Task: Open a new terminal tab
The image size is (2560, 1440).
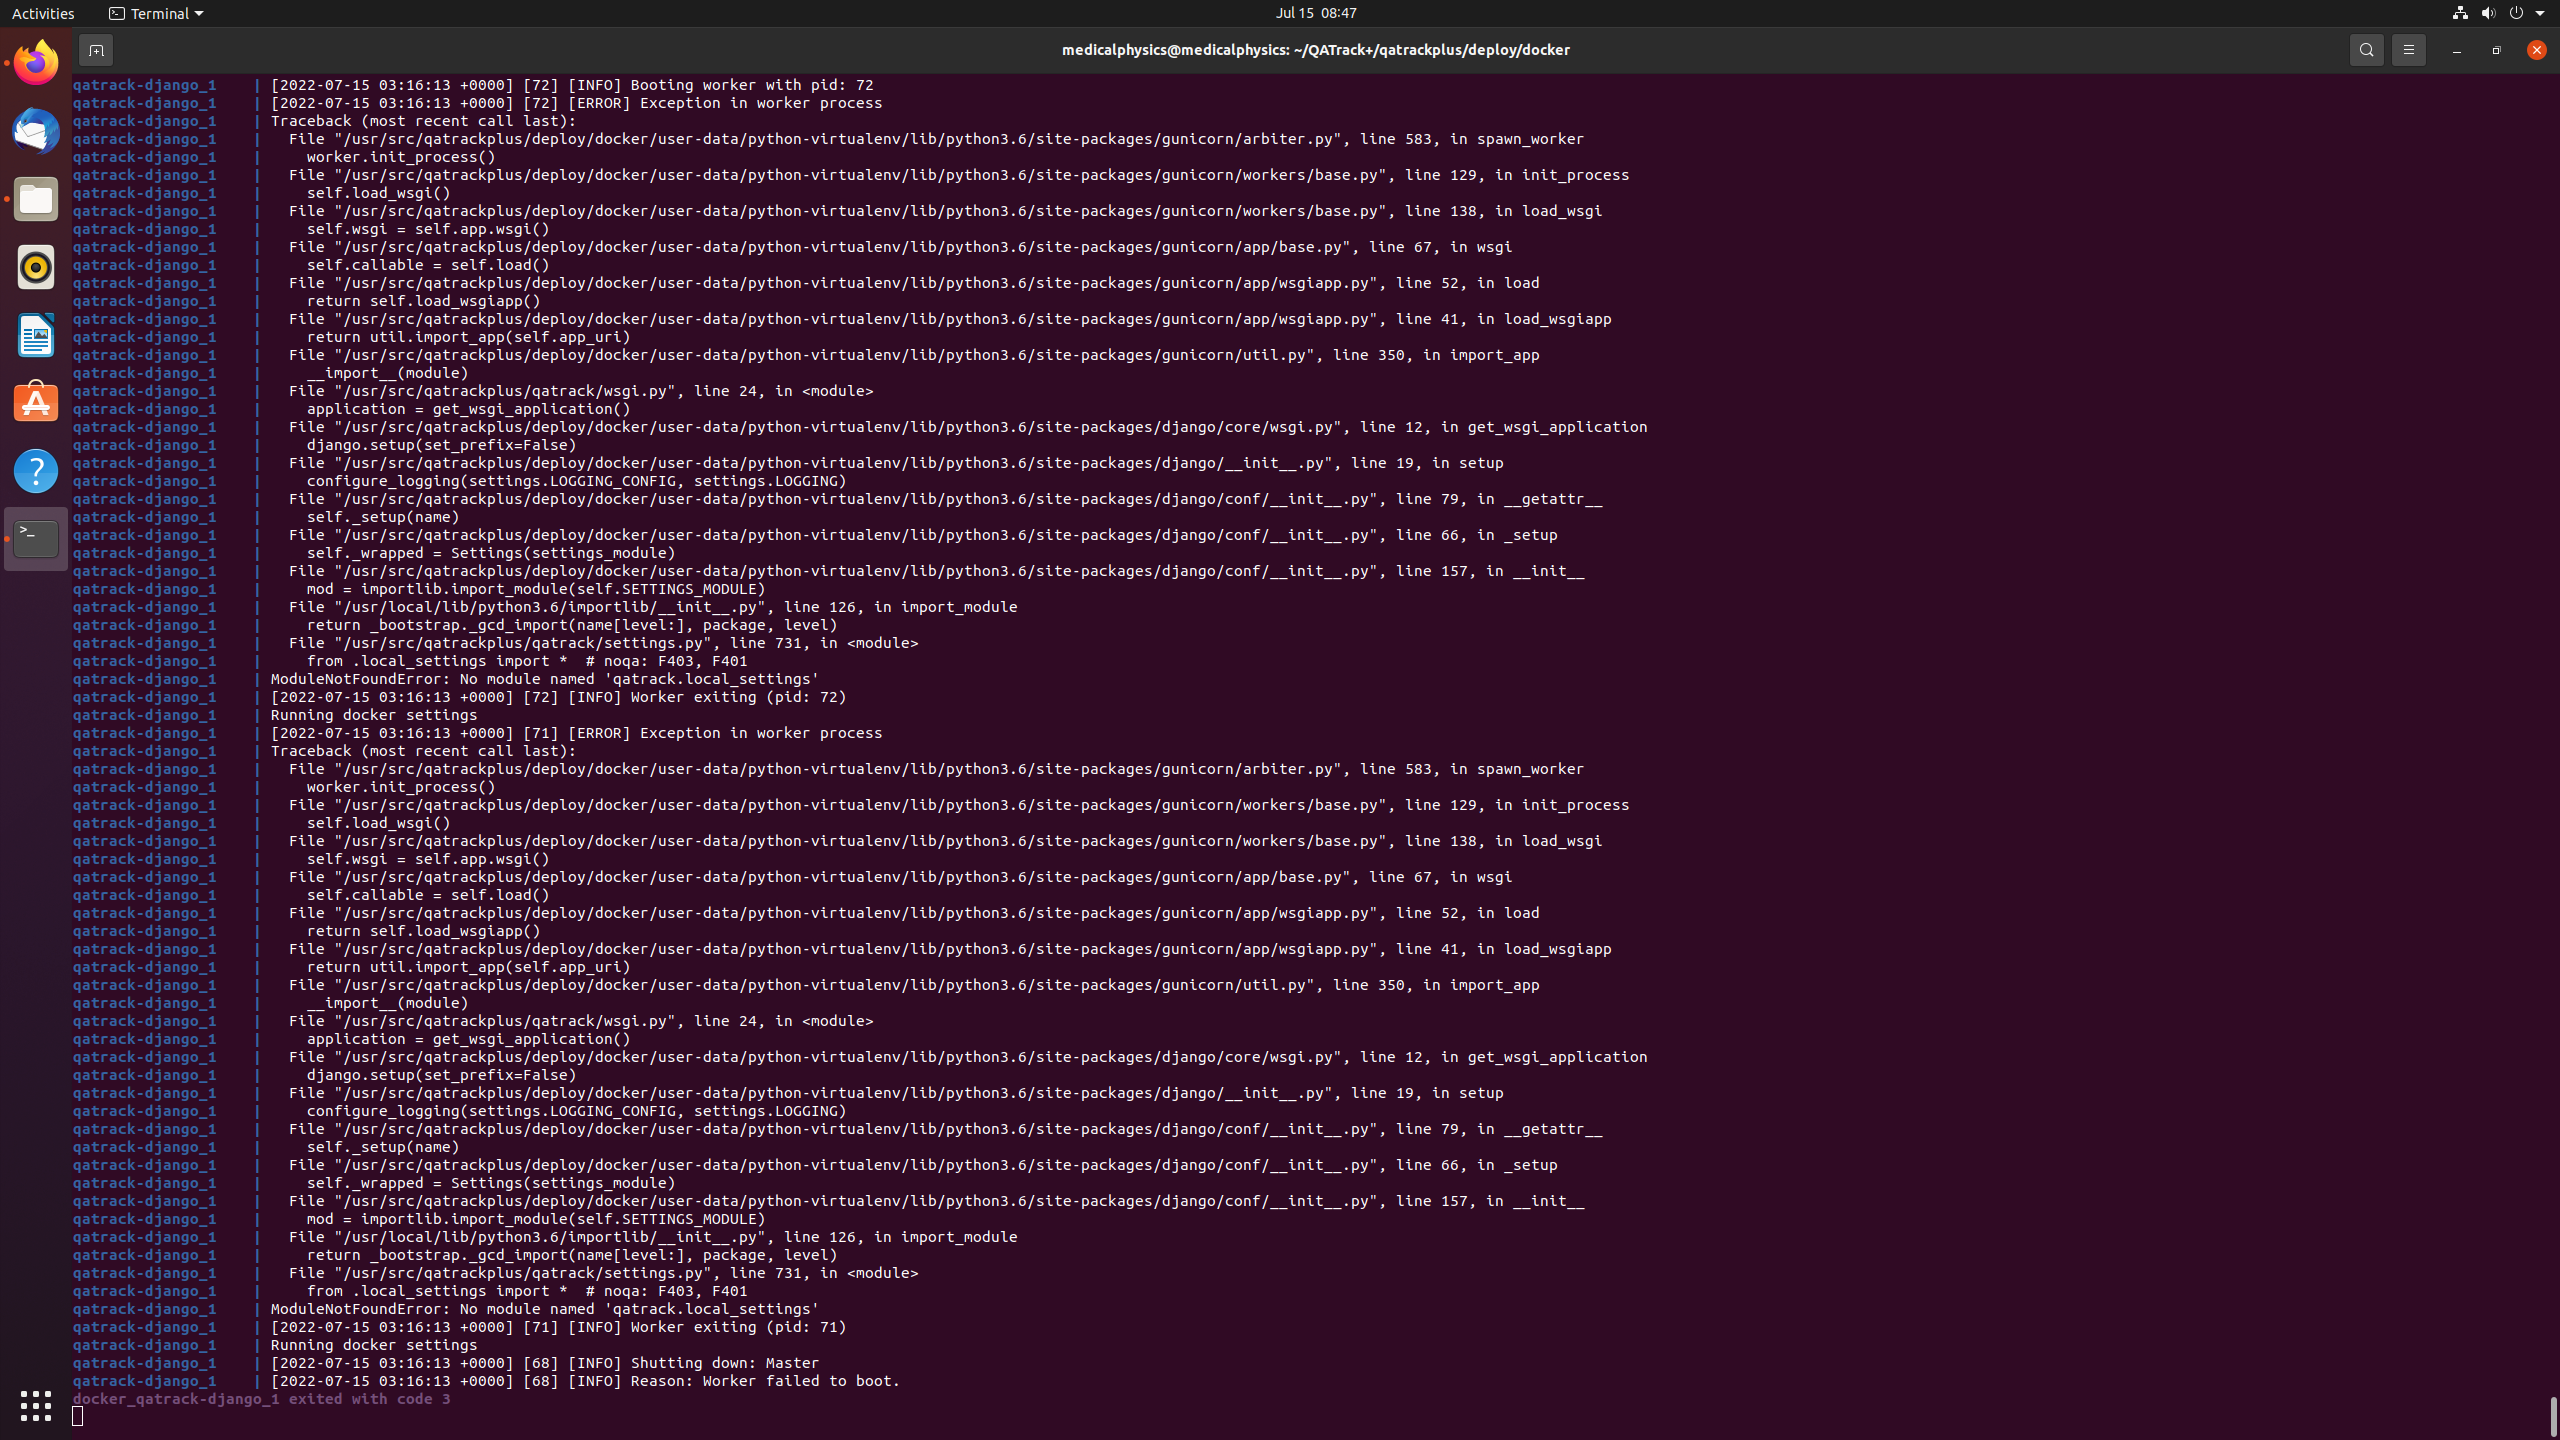Action: click(x=96, y=50)
